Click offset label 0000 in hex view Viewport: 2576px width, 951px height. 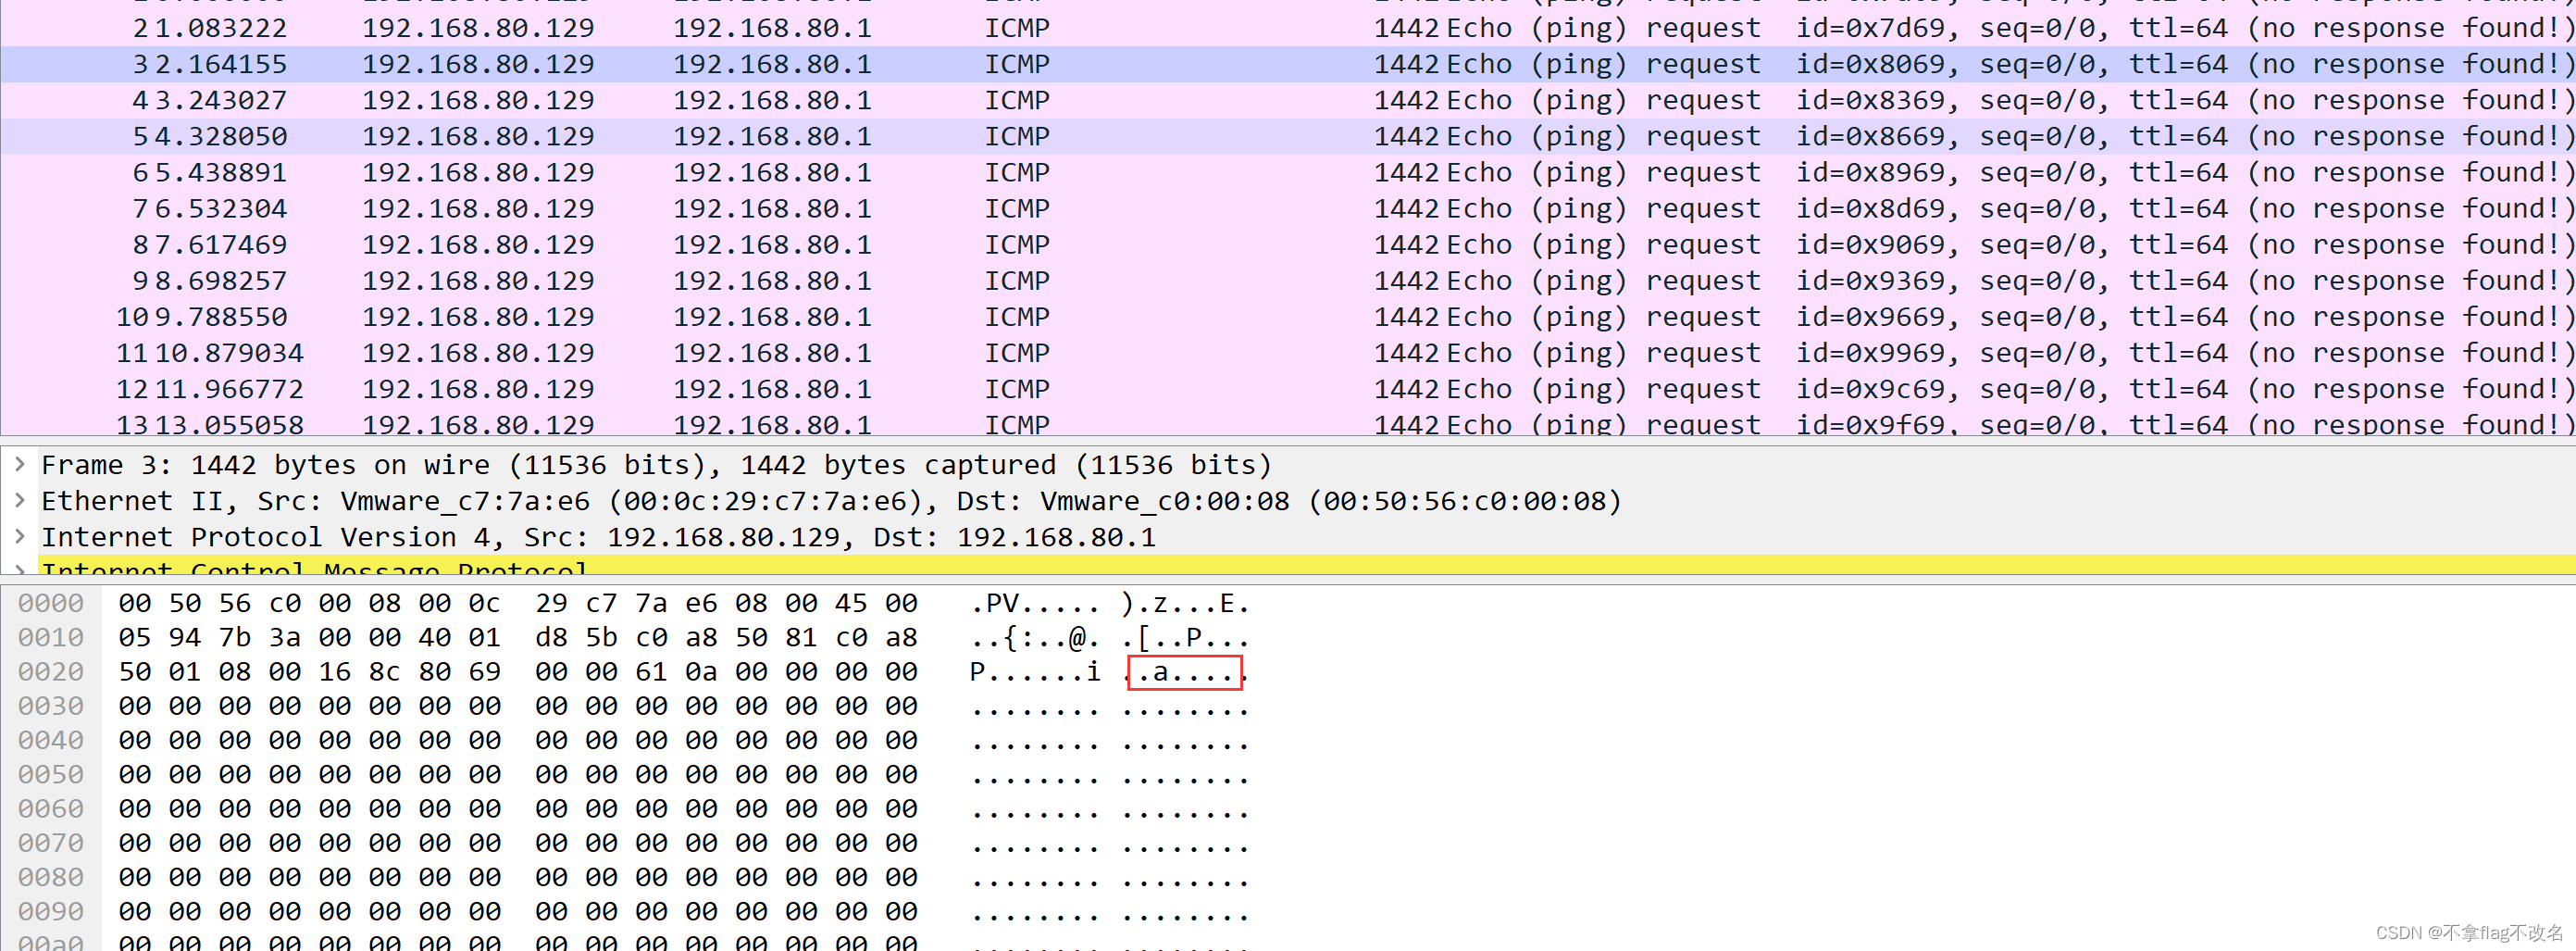coord(52,603)
